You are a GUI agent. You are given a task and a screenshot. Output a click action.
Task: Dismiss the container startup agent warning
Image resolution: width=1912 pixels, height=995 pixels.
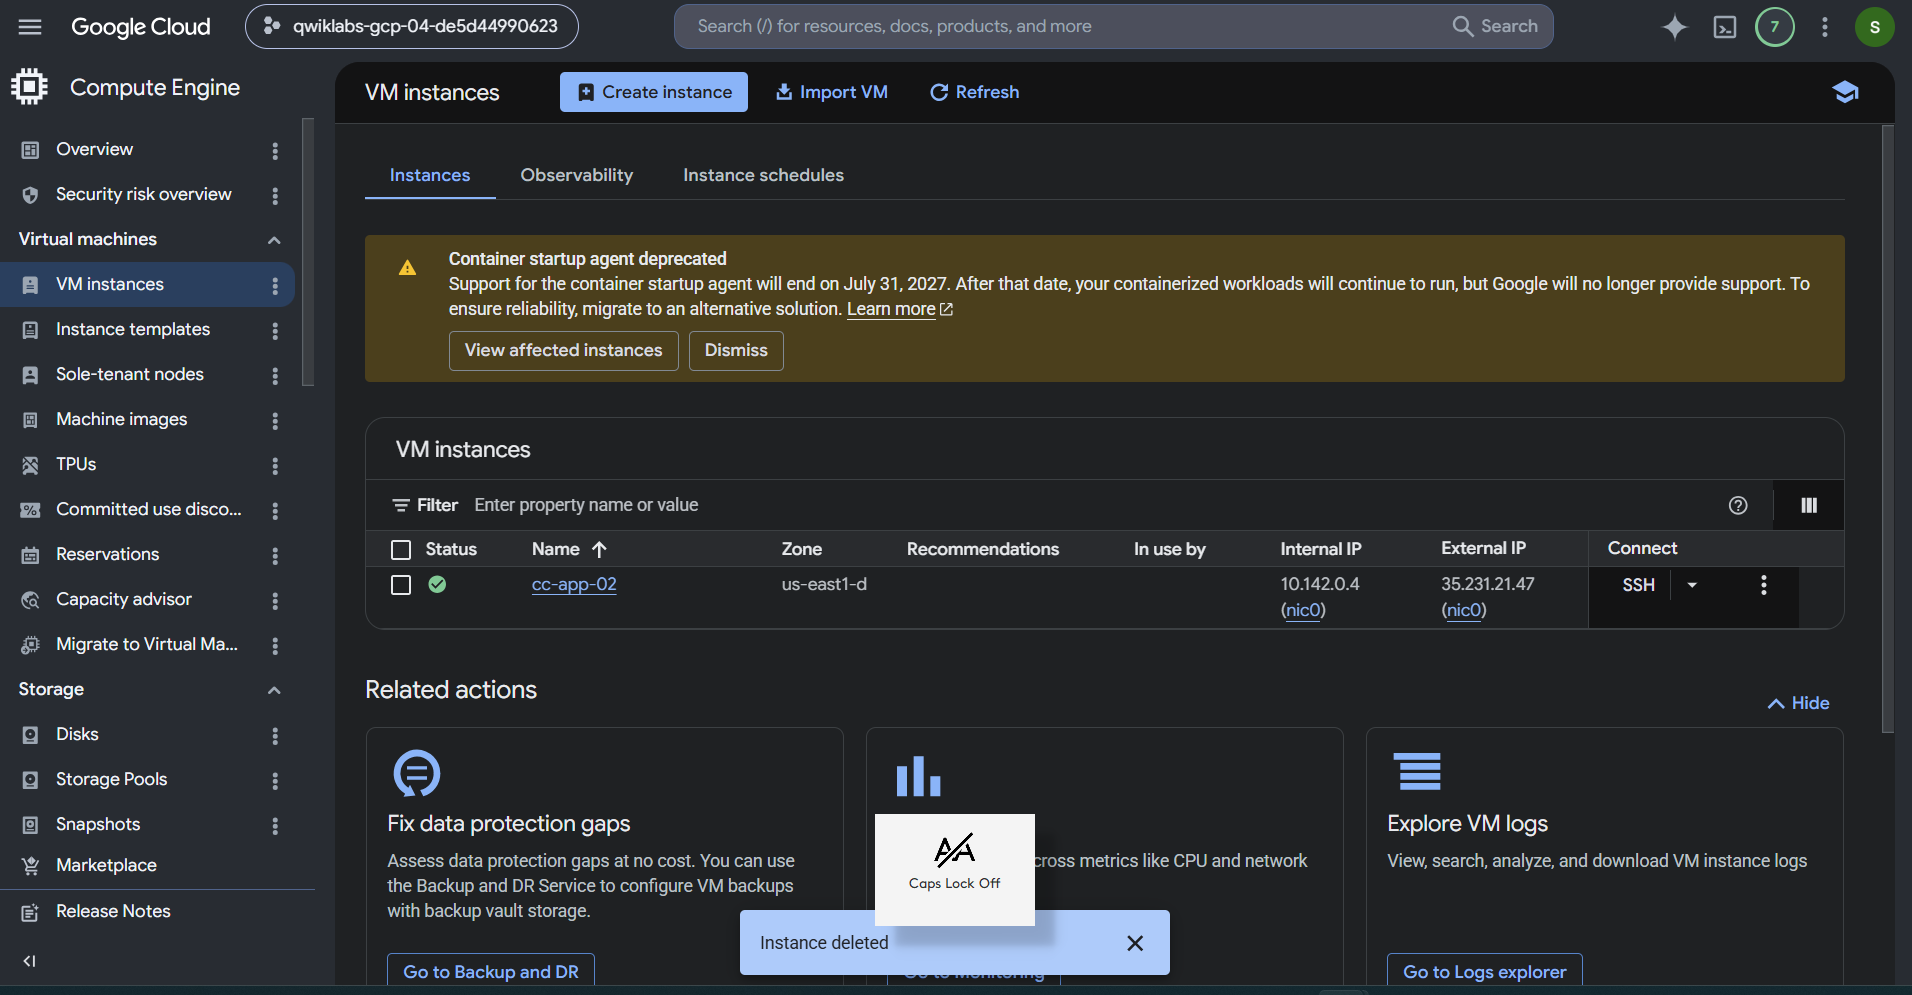tap(736, 351)
